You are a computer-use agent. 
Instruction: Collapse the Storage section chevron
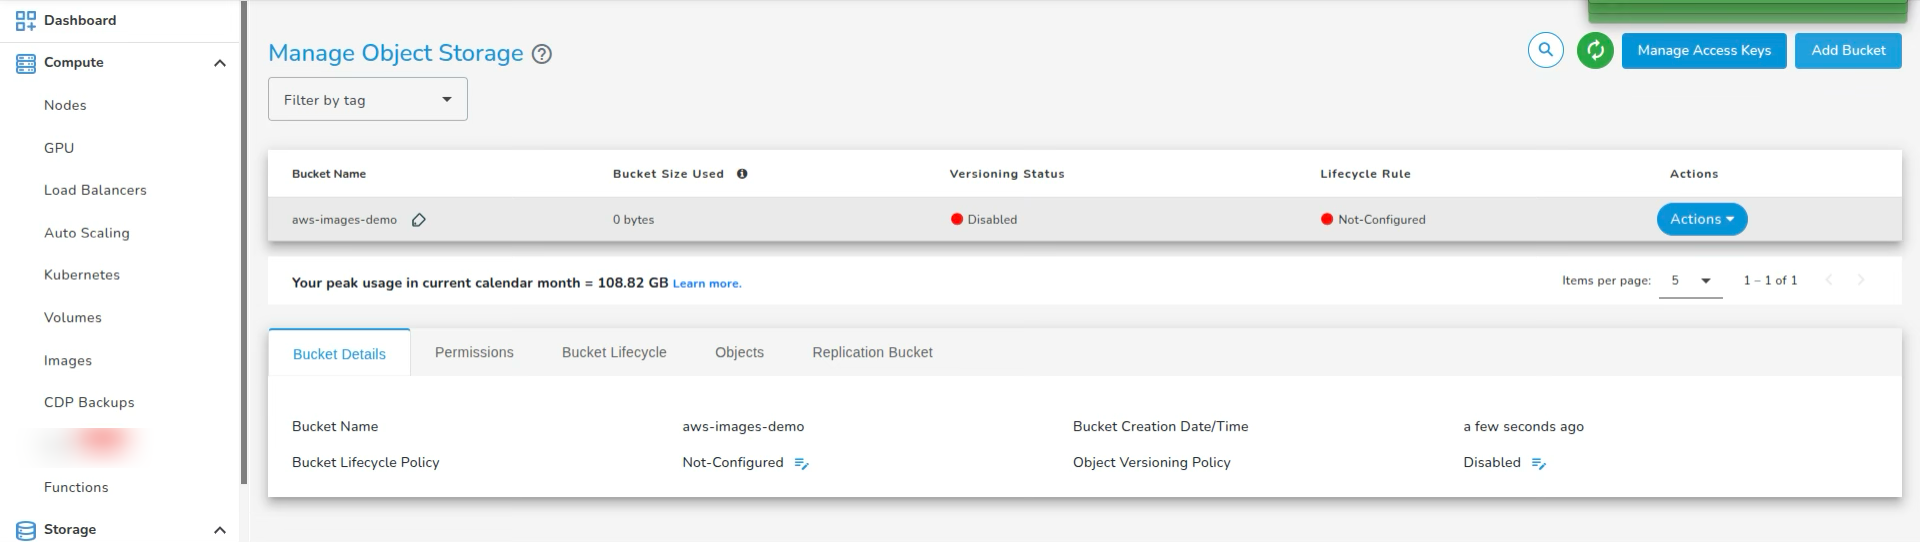point(220,530)
